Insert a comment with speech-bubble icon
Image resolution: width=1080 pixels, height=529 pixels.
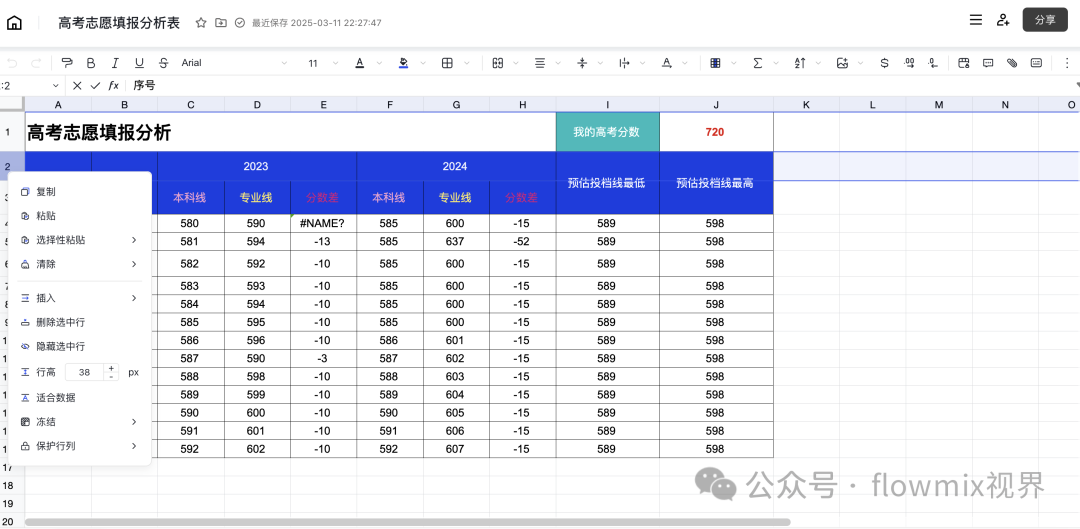pyautogui.click(x=988, y=63)
